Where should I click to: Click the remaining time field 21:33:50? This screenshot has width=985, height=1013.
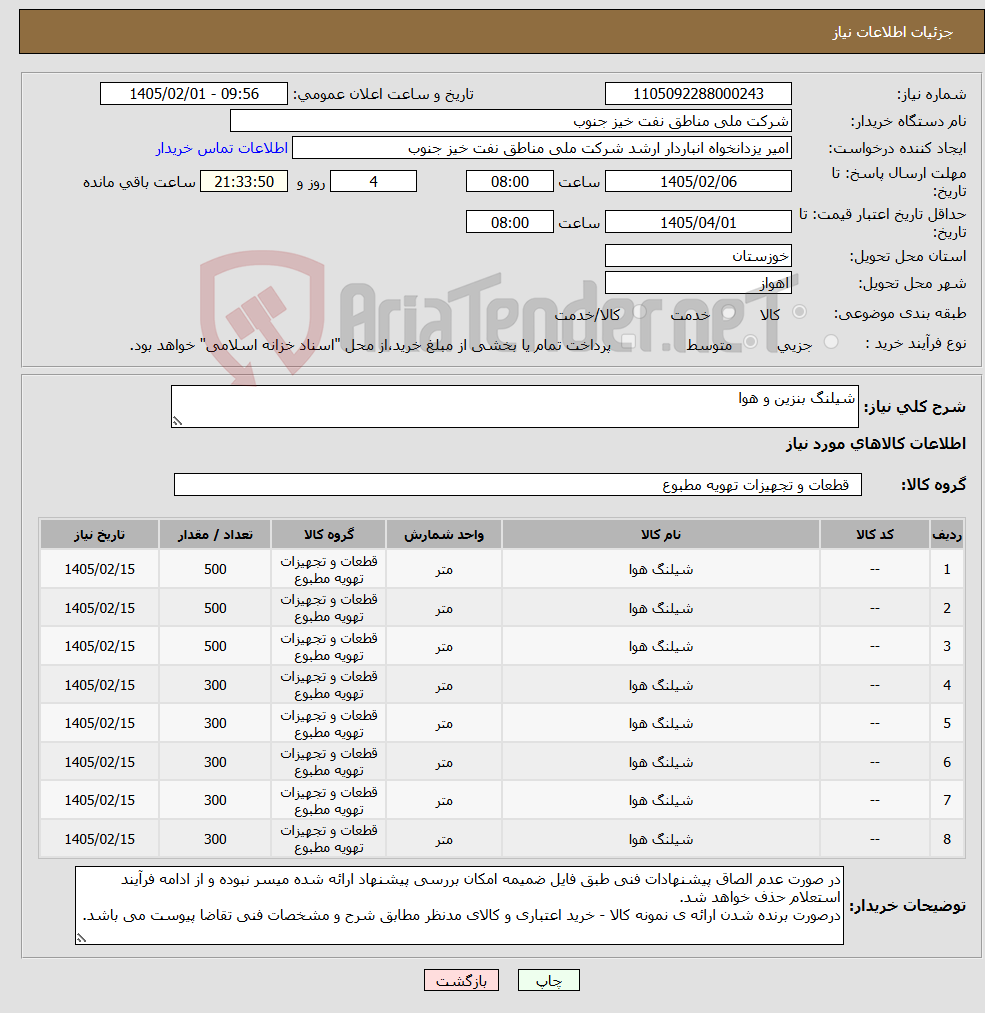point(244,182)
